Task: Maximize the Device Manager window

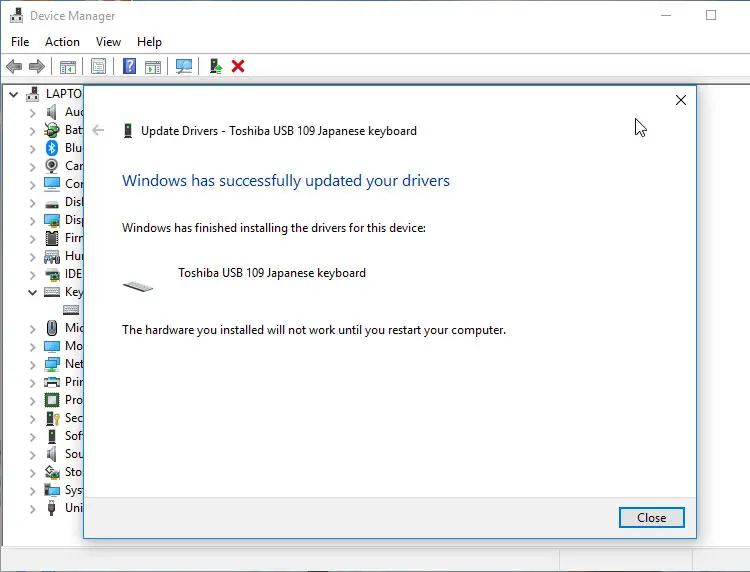Action: pos(711,15)
